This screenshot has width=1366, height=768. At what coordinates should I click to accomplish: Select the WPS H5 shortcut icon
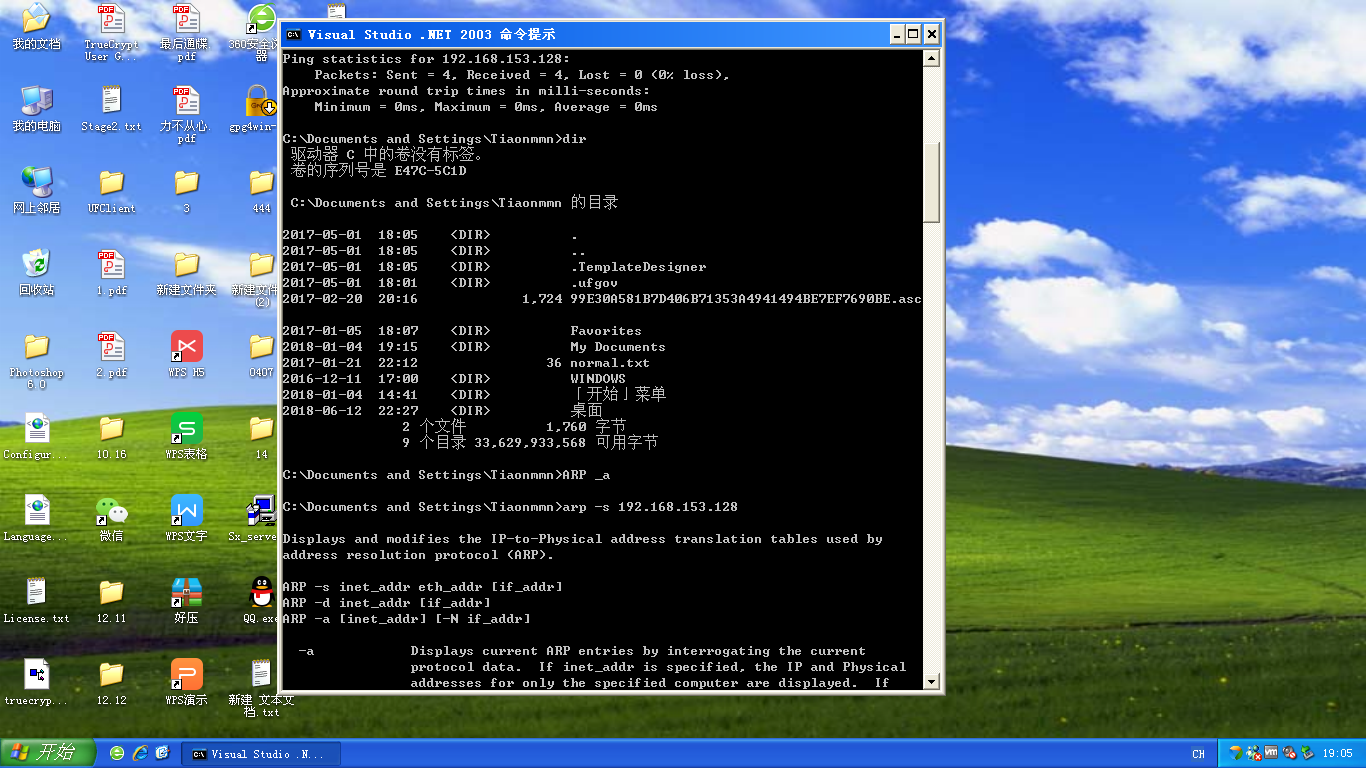tap(186, 348)
